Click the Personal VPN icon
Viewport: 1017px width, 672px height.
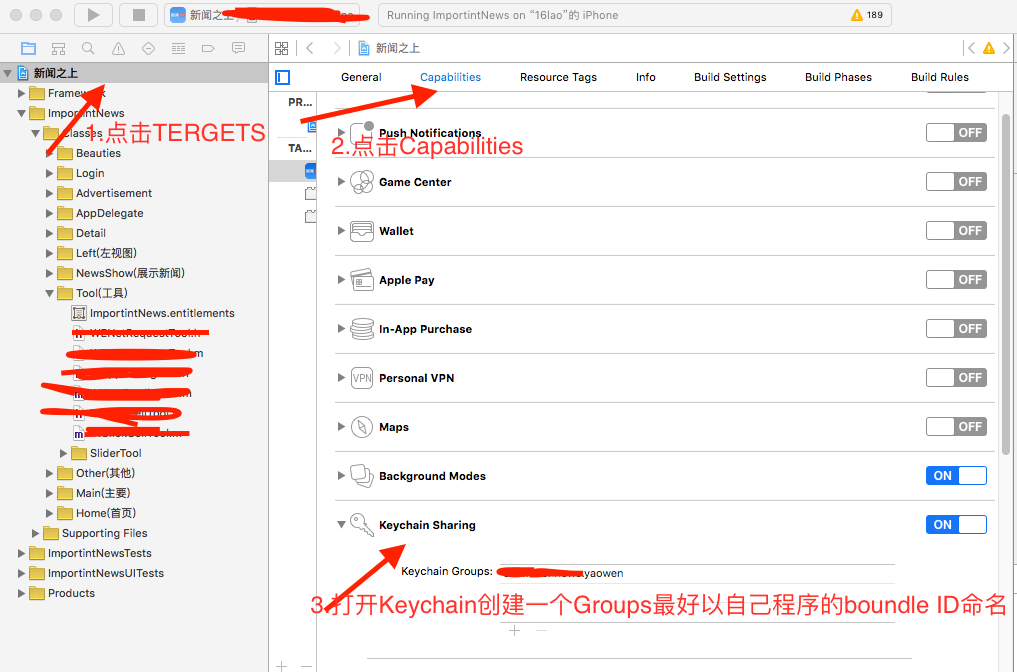point(362,378)
